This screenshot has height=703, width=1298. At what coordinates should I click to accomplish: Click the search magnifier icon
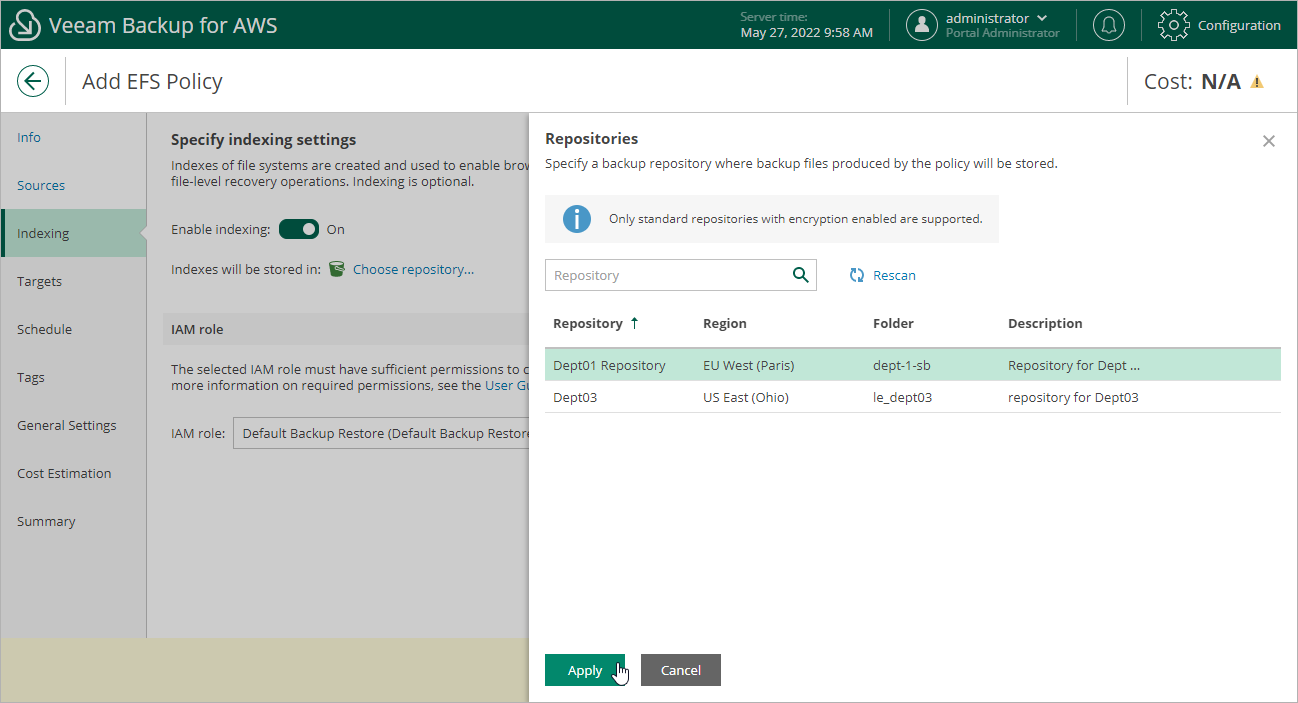pyautogui.click(x=800, y=275)
